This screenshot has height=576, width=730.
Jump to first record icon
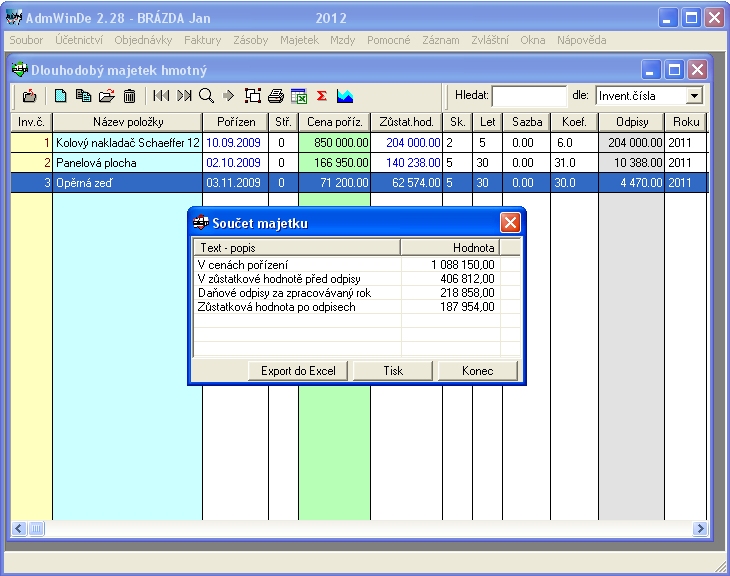coord(161,96)
